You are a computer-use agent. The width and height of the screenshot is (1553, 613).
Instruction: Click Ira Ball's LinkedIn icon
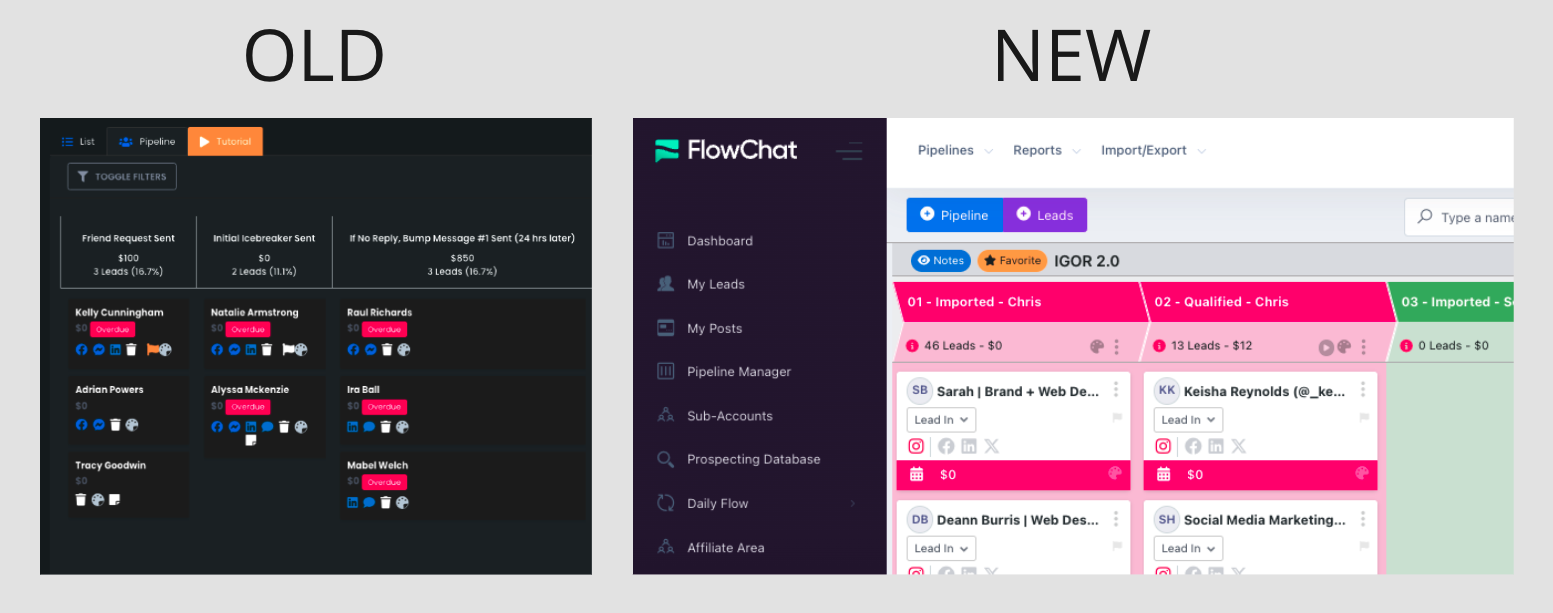tap(353, 427)
